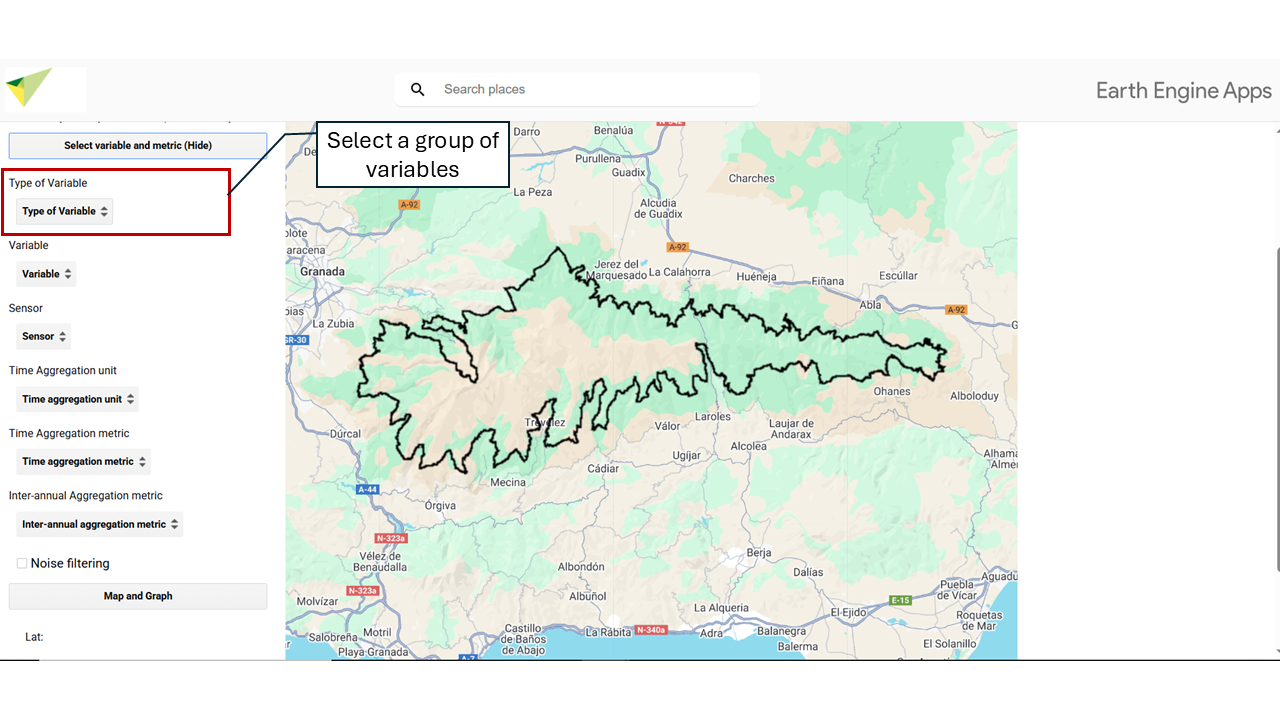
Task: Click the E-15 highway marker on map
Action: pos(900,600)
